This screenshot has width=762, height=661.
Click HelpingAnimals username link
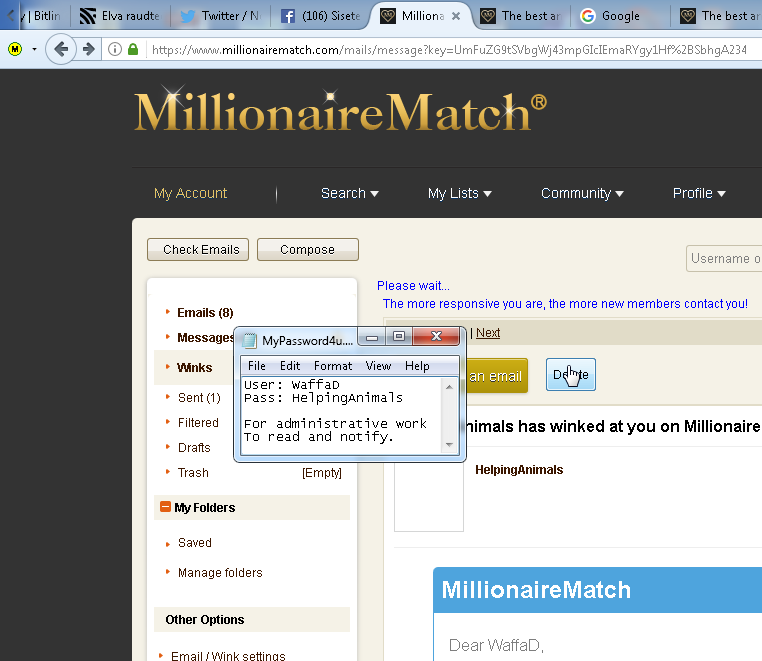tap(519, 470)
